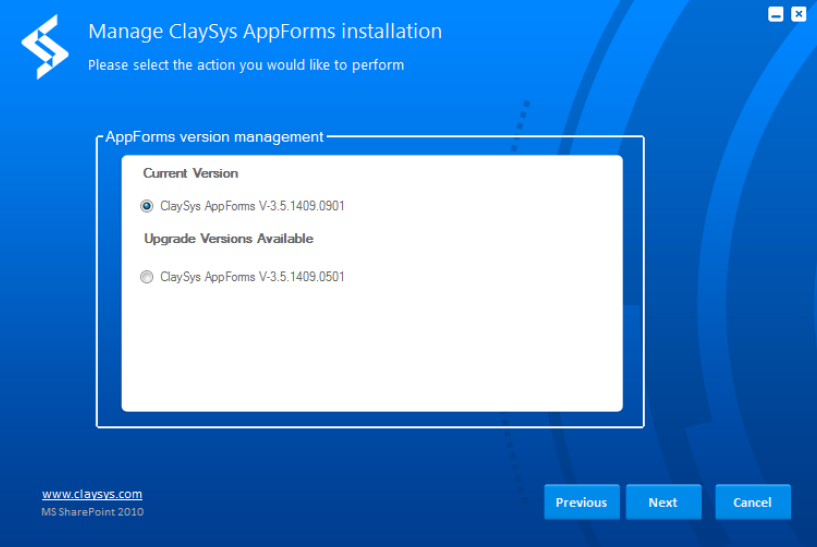Open the www.claysys.com link
817x547 pixels.
(92, 494)
